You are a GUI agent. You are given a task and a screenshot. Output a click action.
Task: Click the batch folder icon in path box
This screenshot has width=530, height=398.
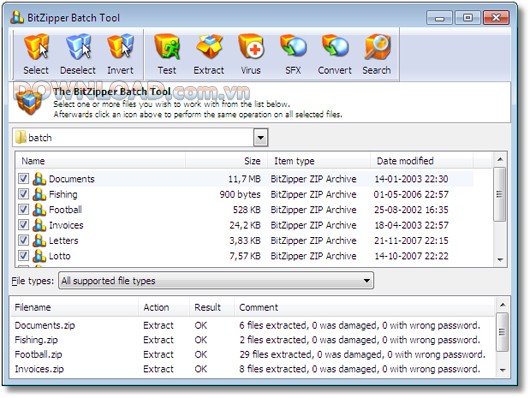[21, 137]
